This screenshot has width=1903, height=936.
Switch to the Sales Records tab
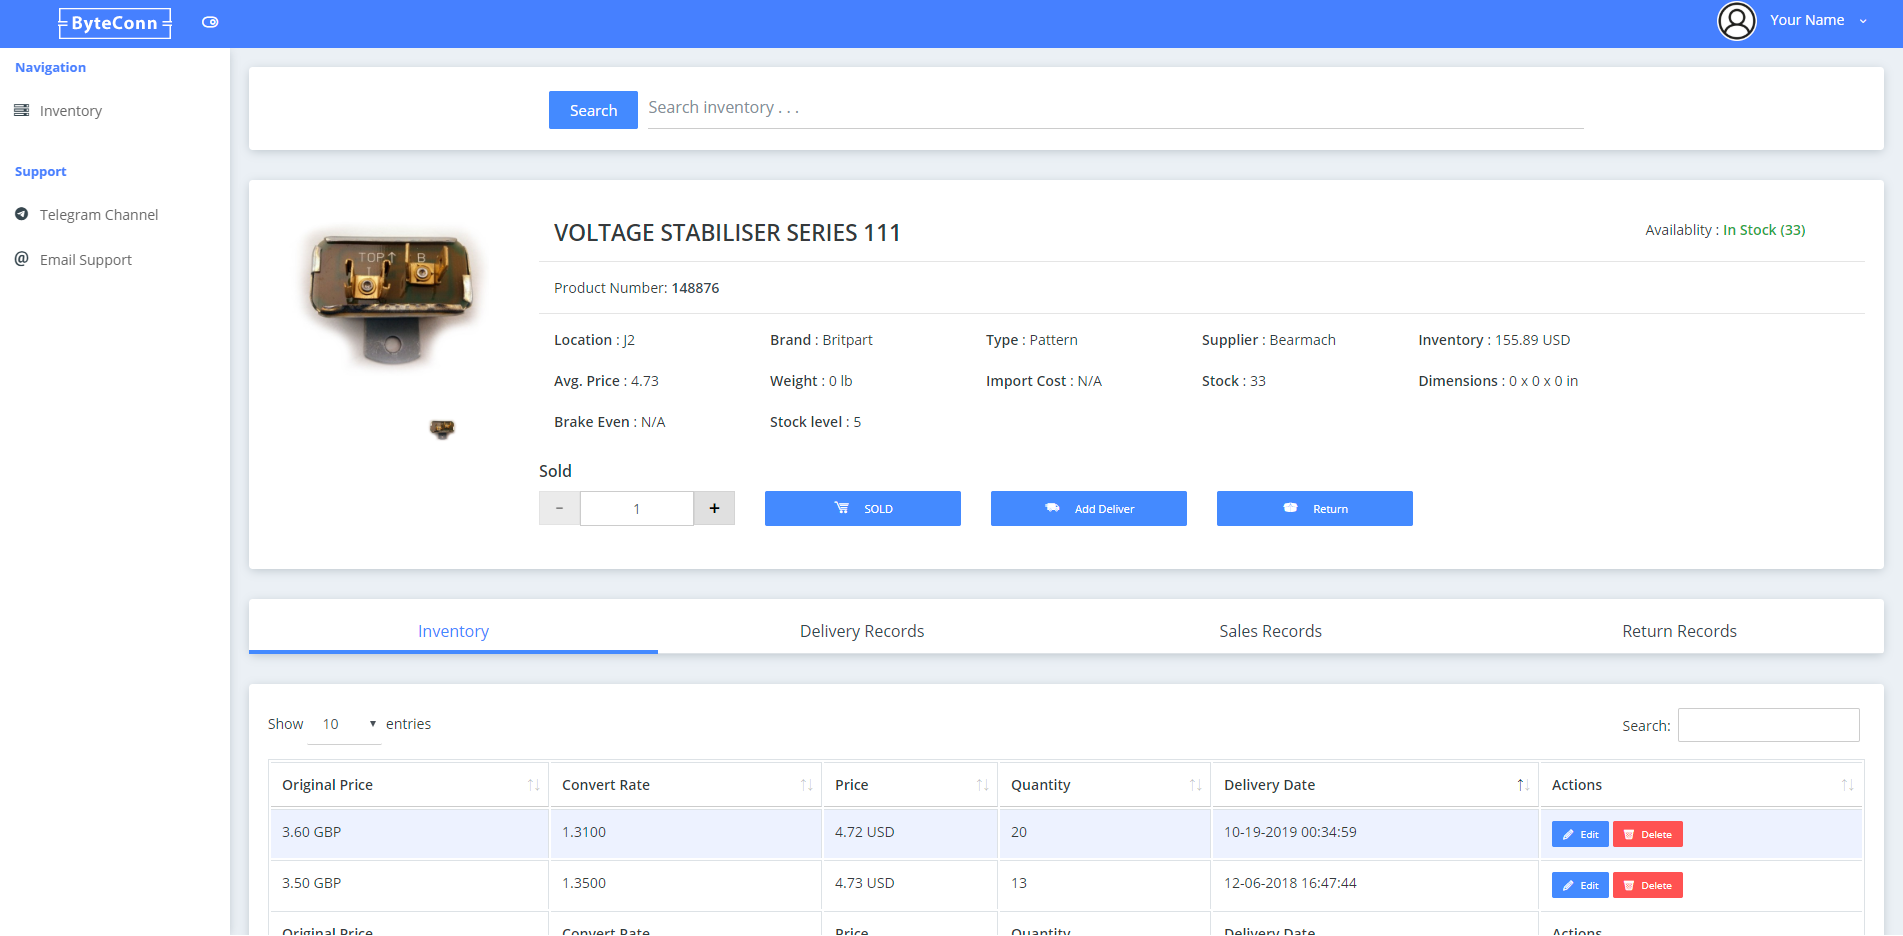click(x=1270, y=631)
